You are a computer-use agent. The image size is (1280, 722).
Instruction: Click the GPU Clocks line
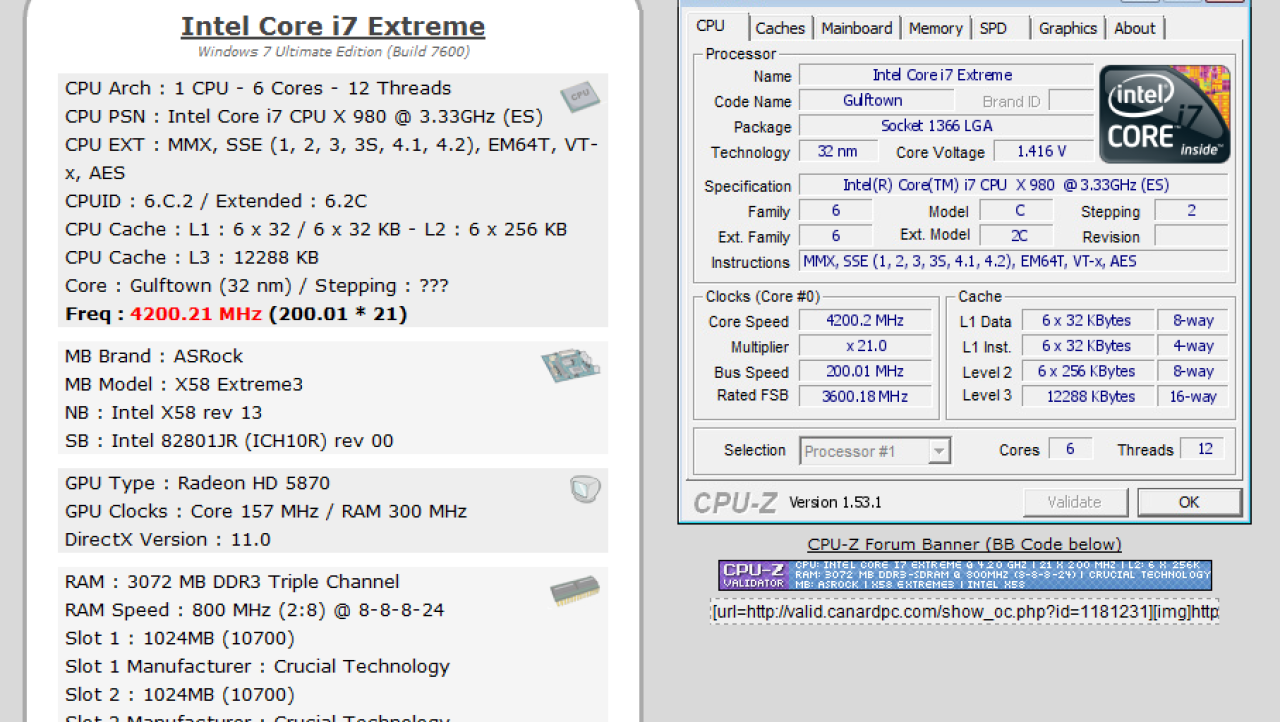(x=266, y=511)
